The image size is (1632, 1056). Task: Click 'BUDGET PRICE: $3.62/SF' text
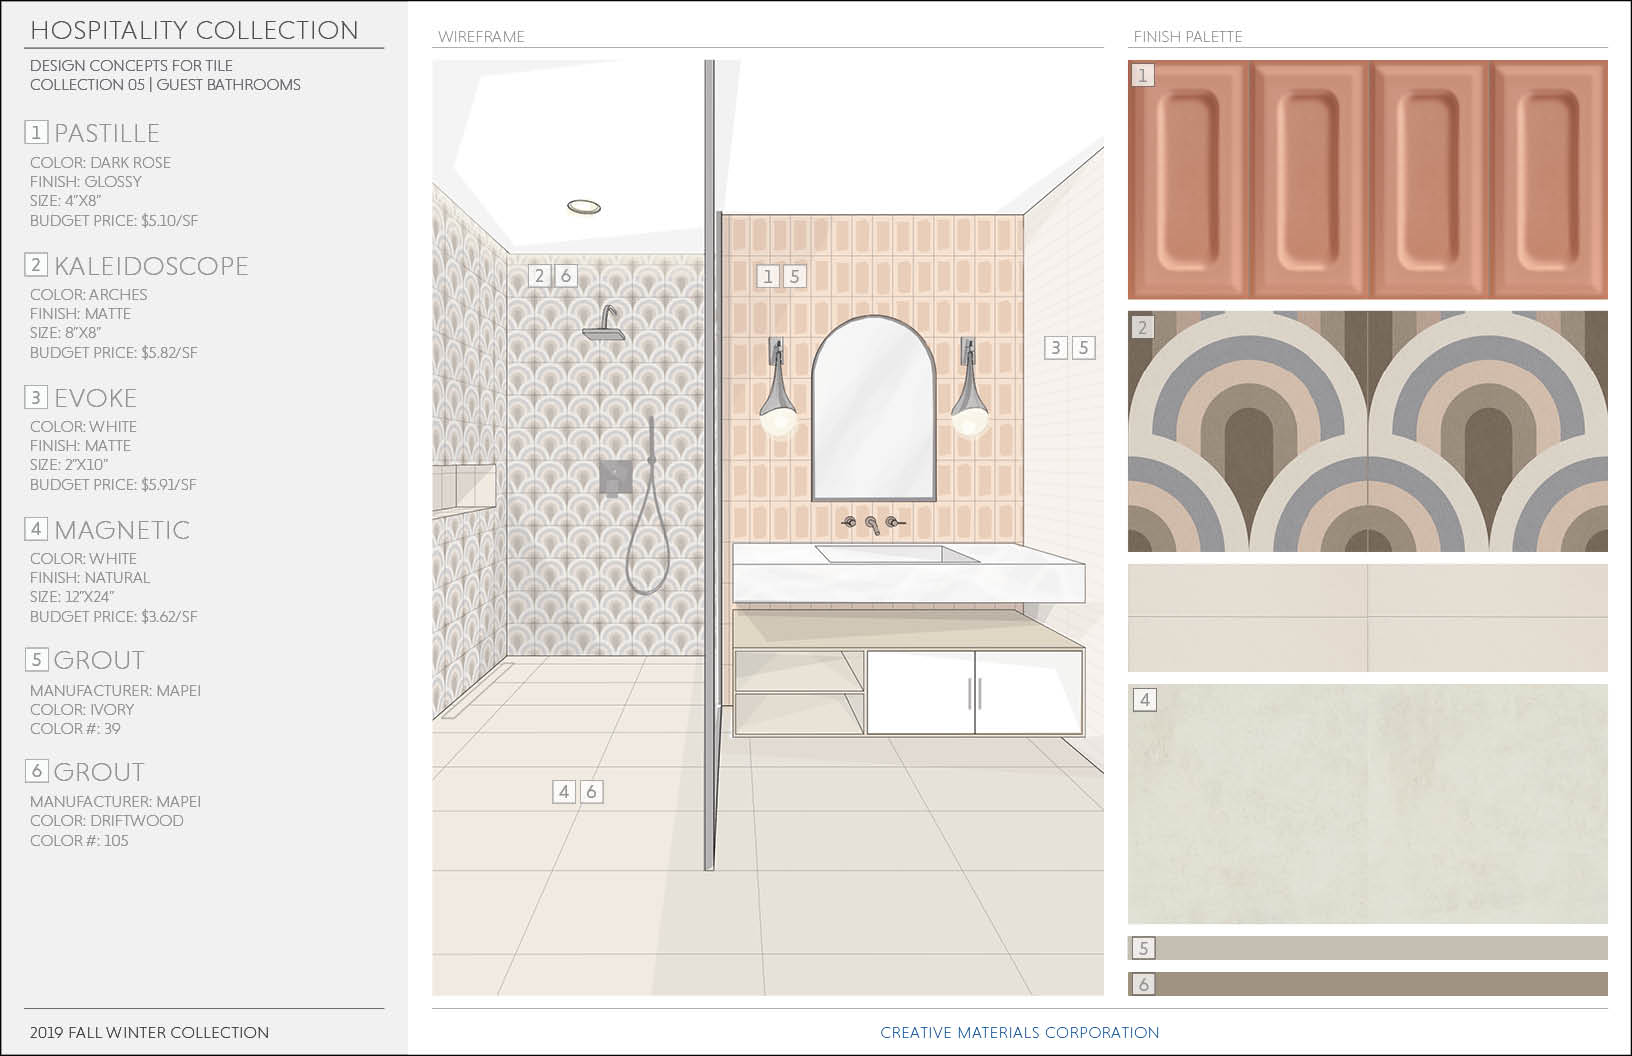pyautogui.click(x=114, y=616)
